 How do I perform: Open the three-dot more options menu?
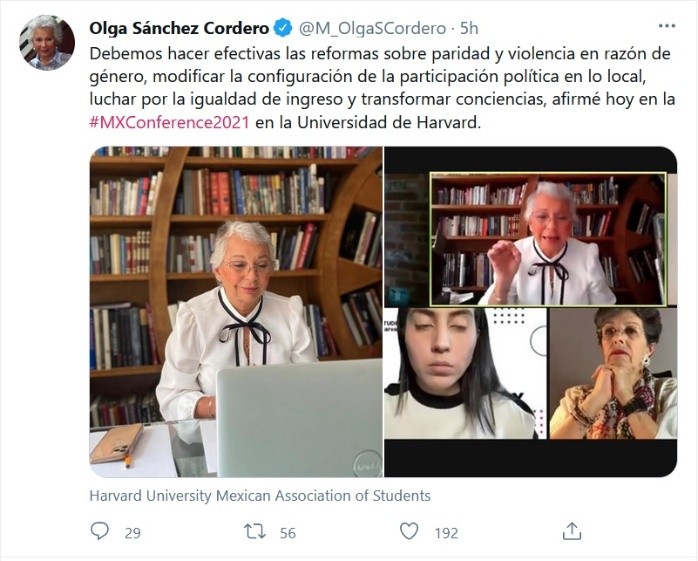pyautogui.click(x=666, y=27)
